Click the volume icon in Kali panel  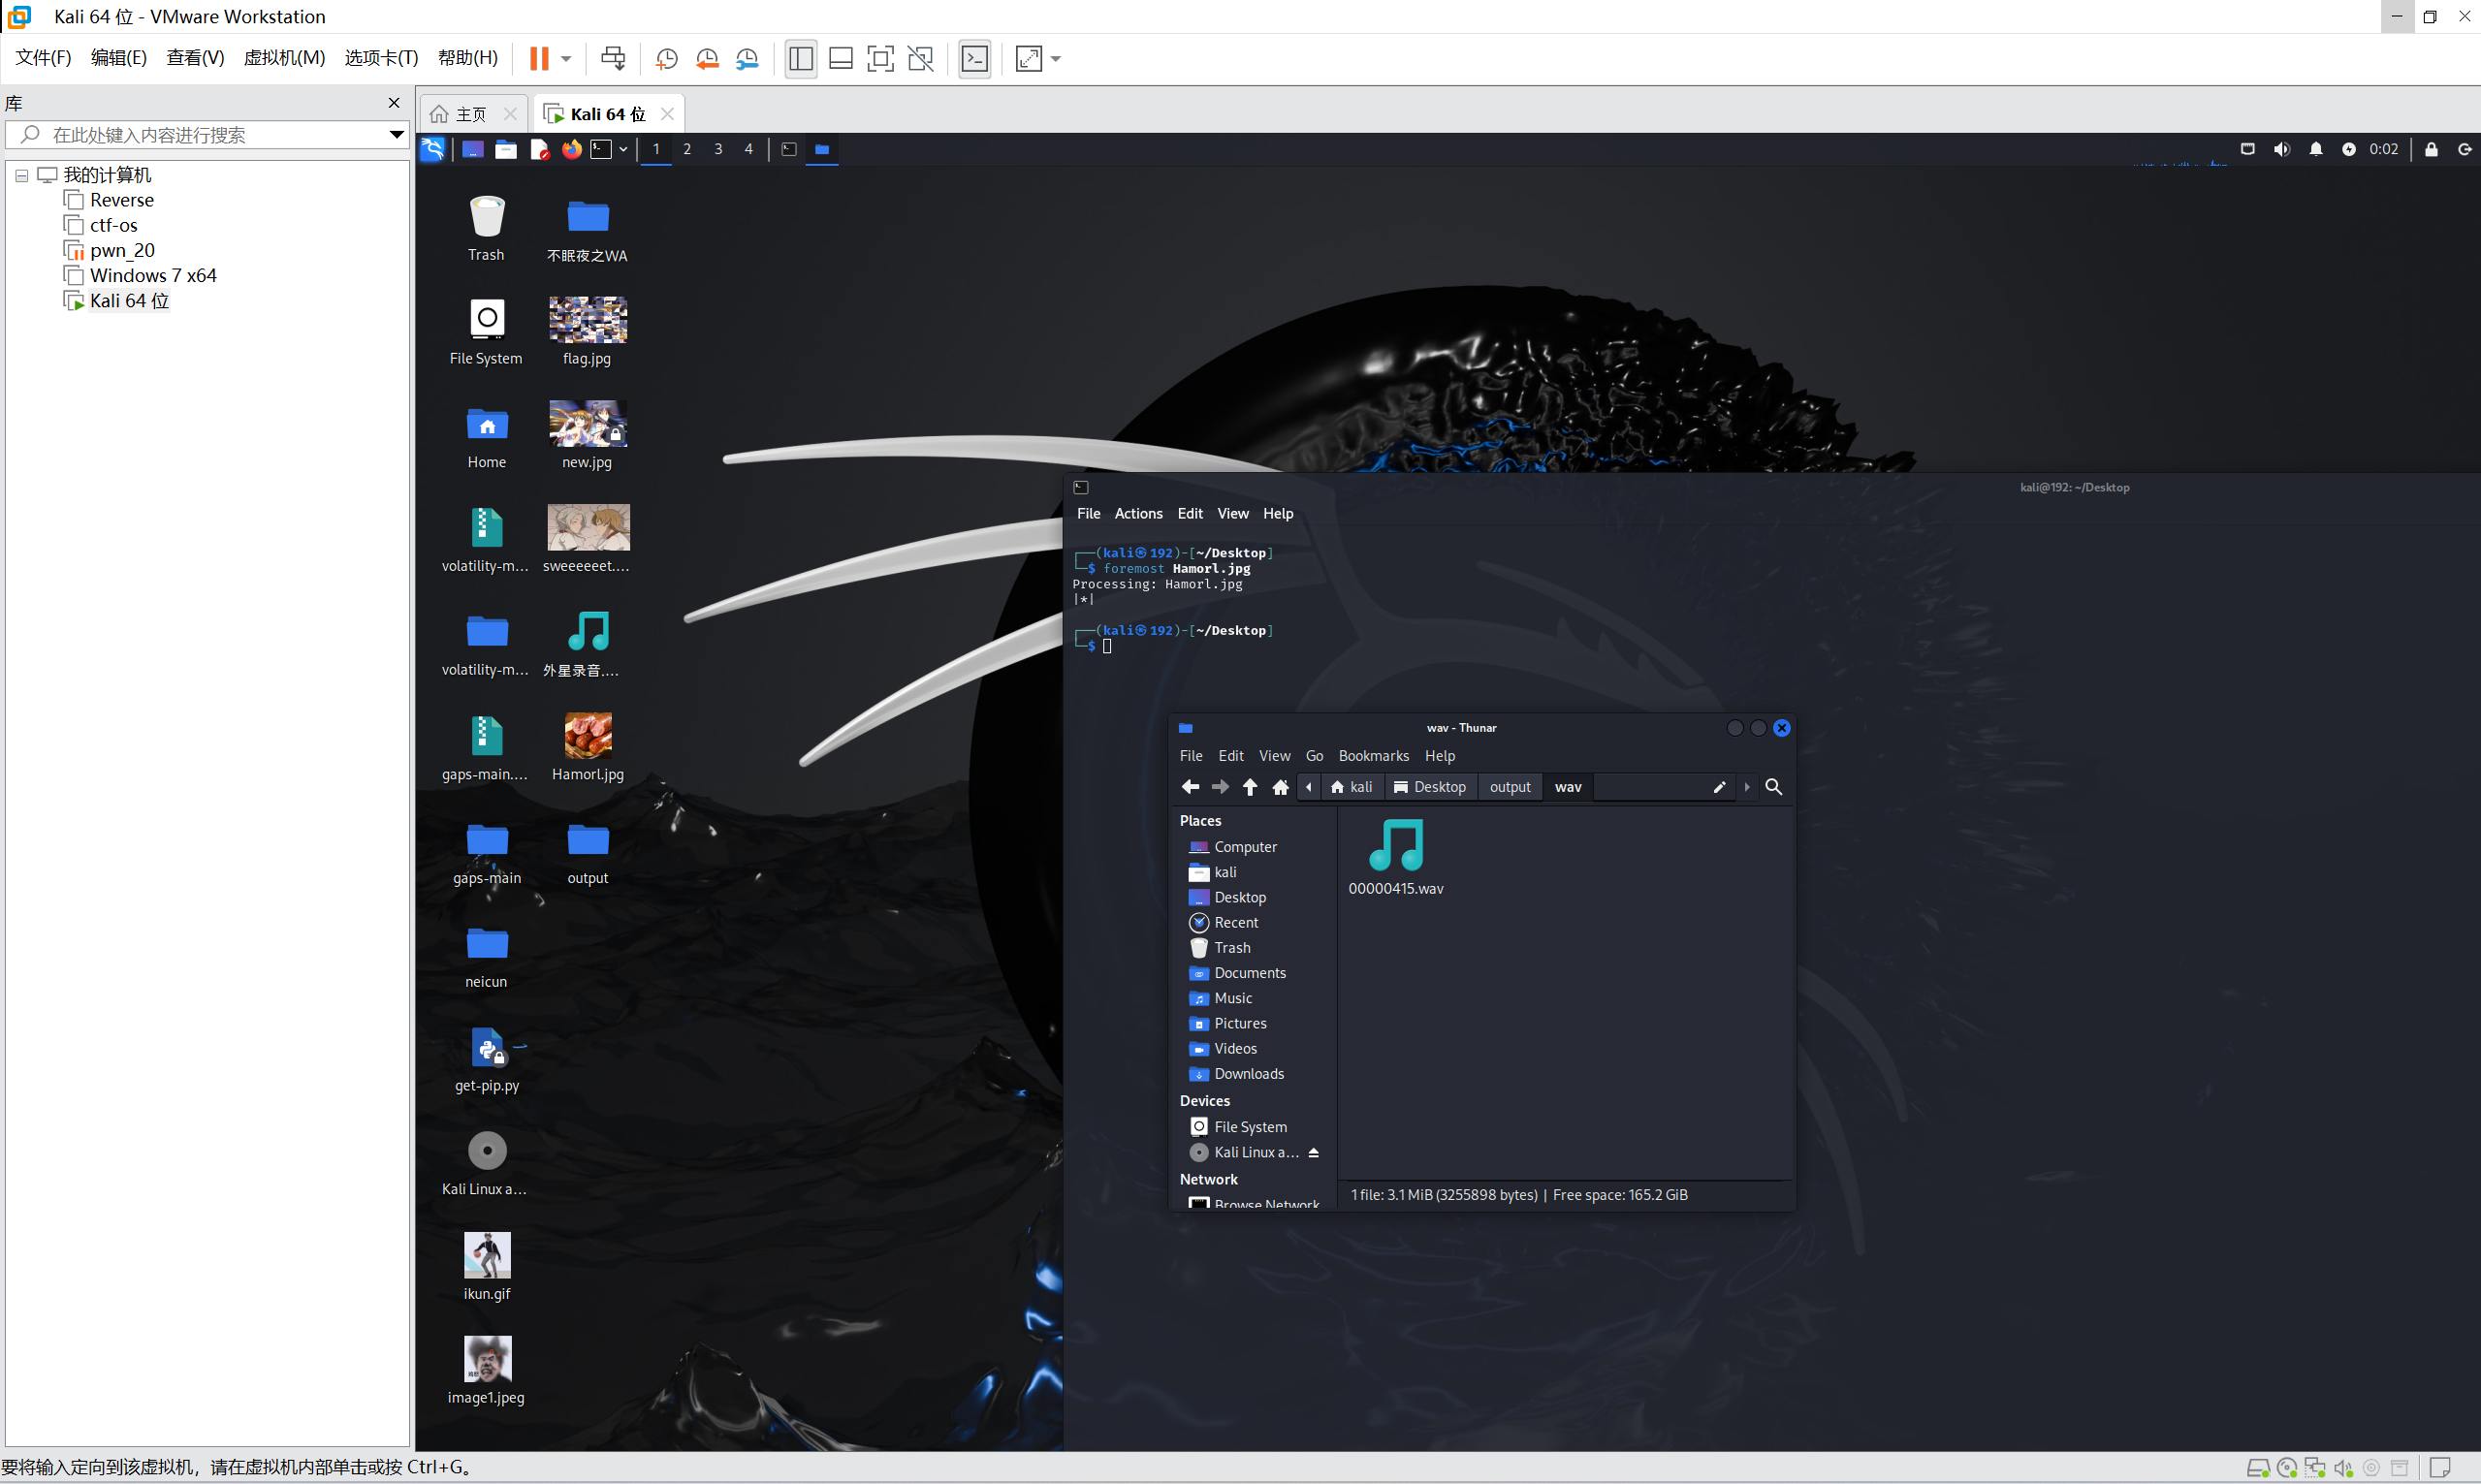pos(2281,149)
